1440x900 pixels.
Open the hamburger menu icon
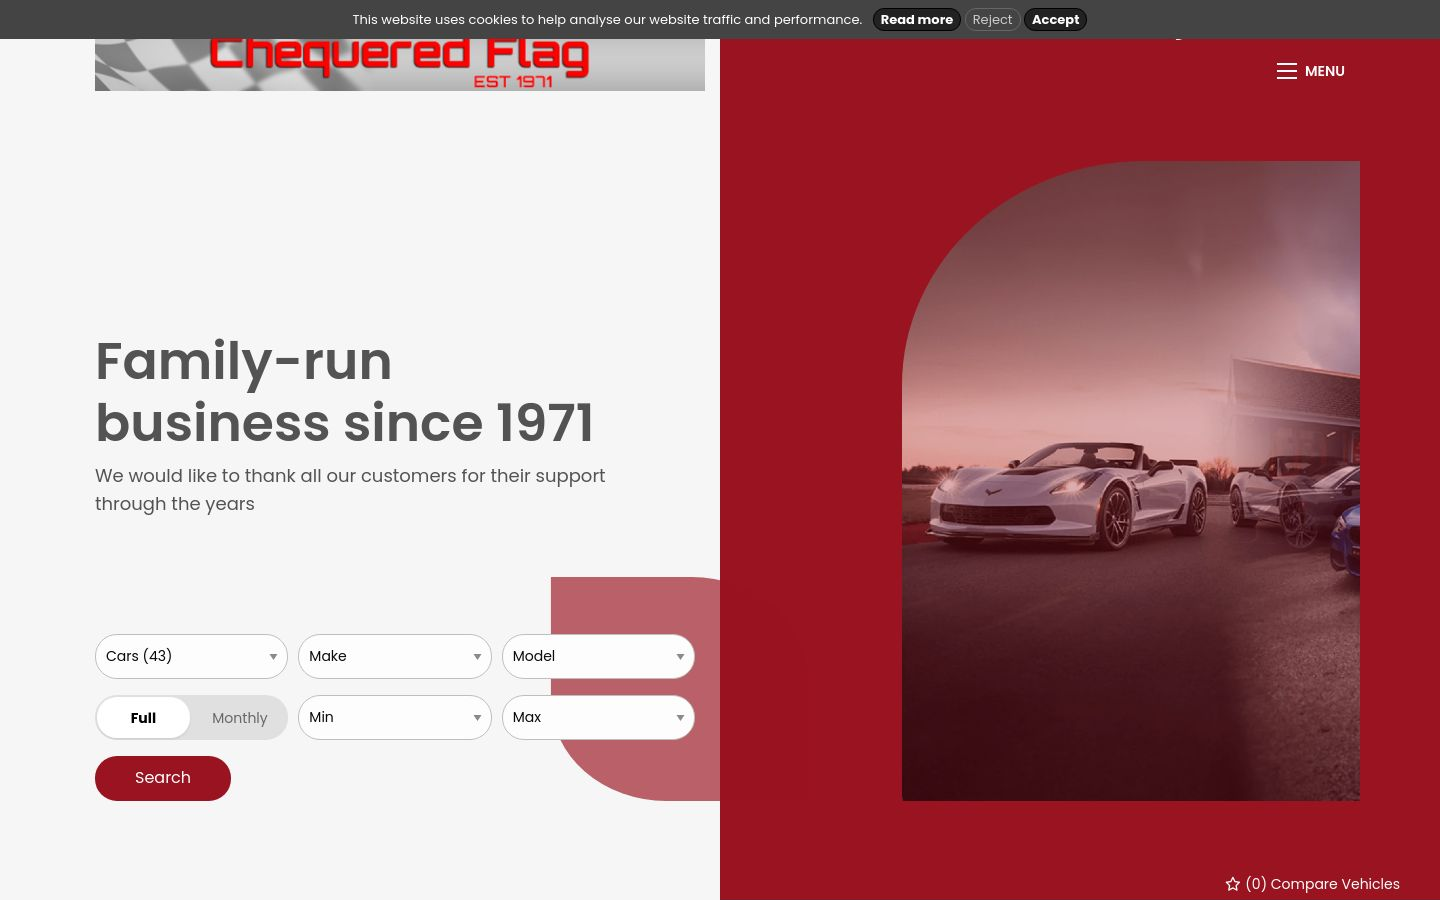coord(1287,71)
